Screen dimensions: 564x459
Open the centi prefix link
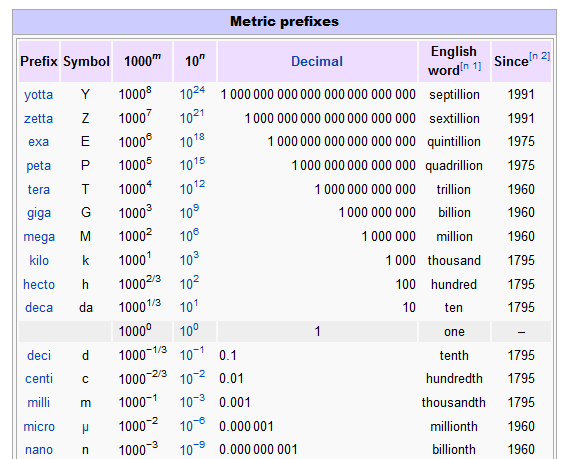(x=39, y=379)
